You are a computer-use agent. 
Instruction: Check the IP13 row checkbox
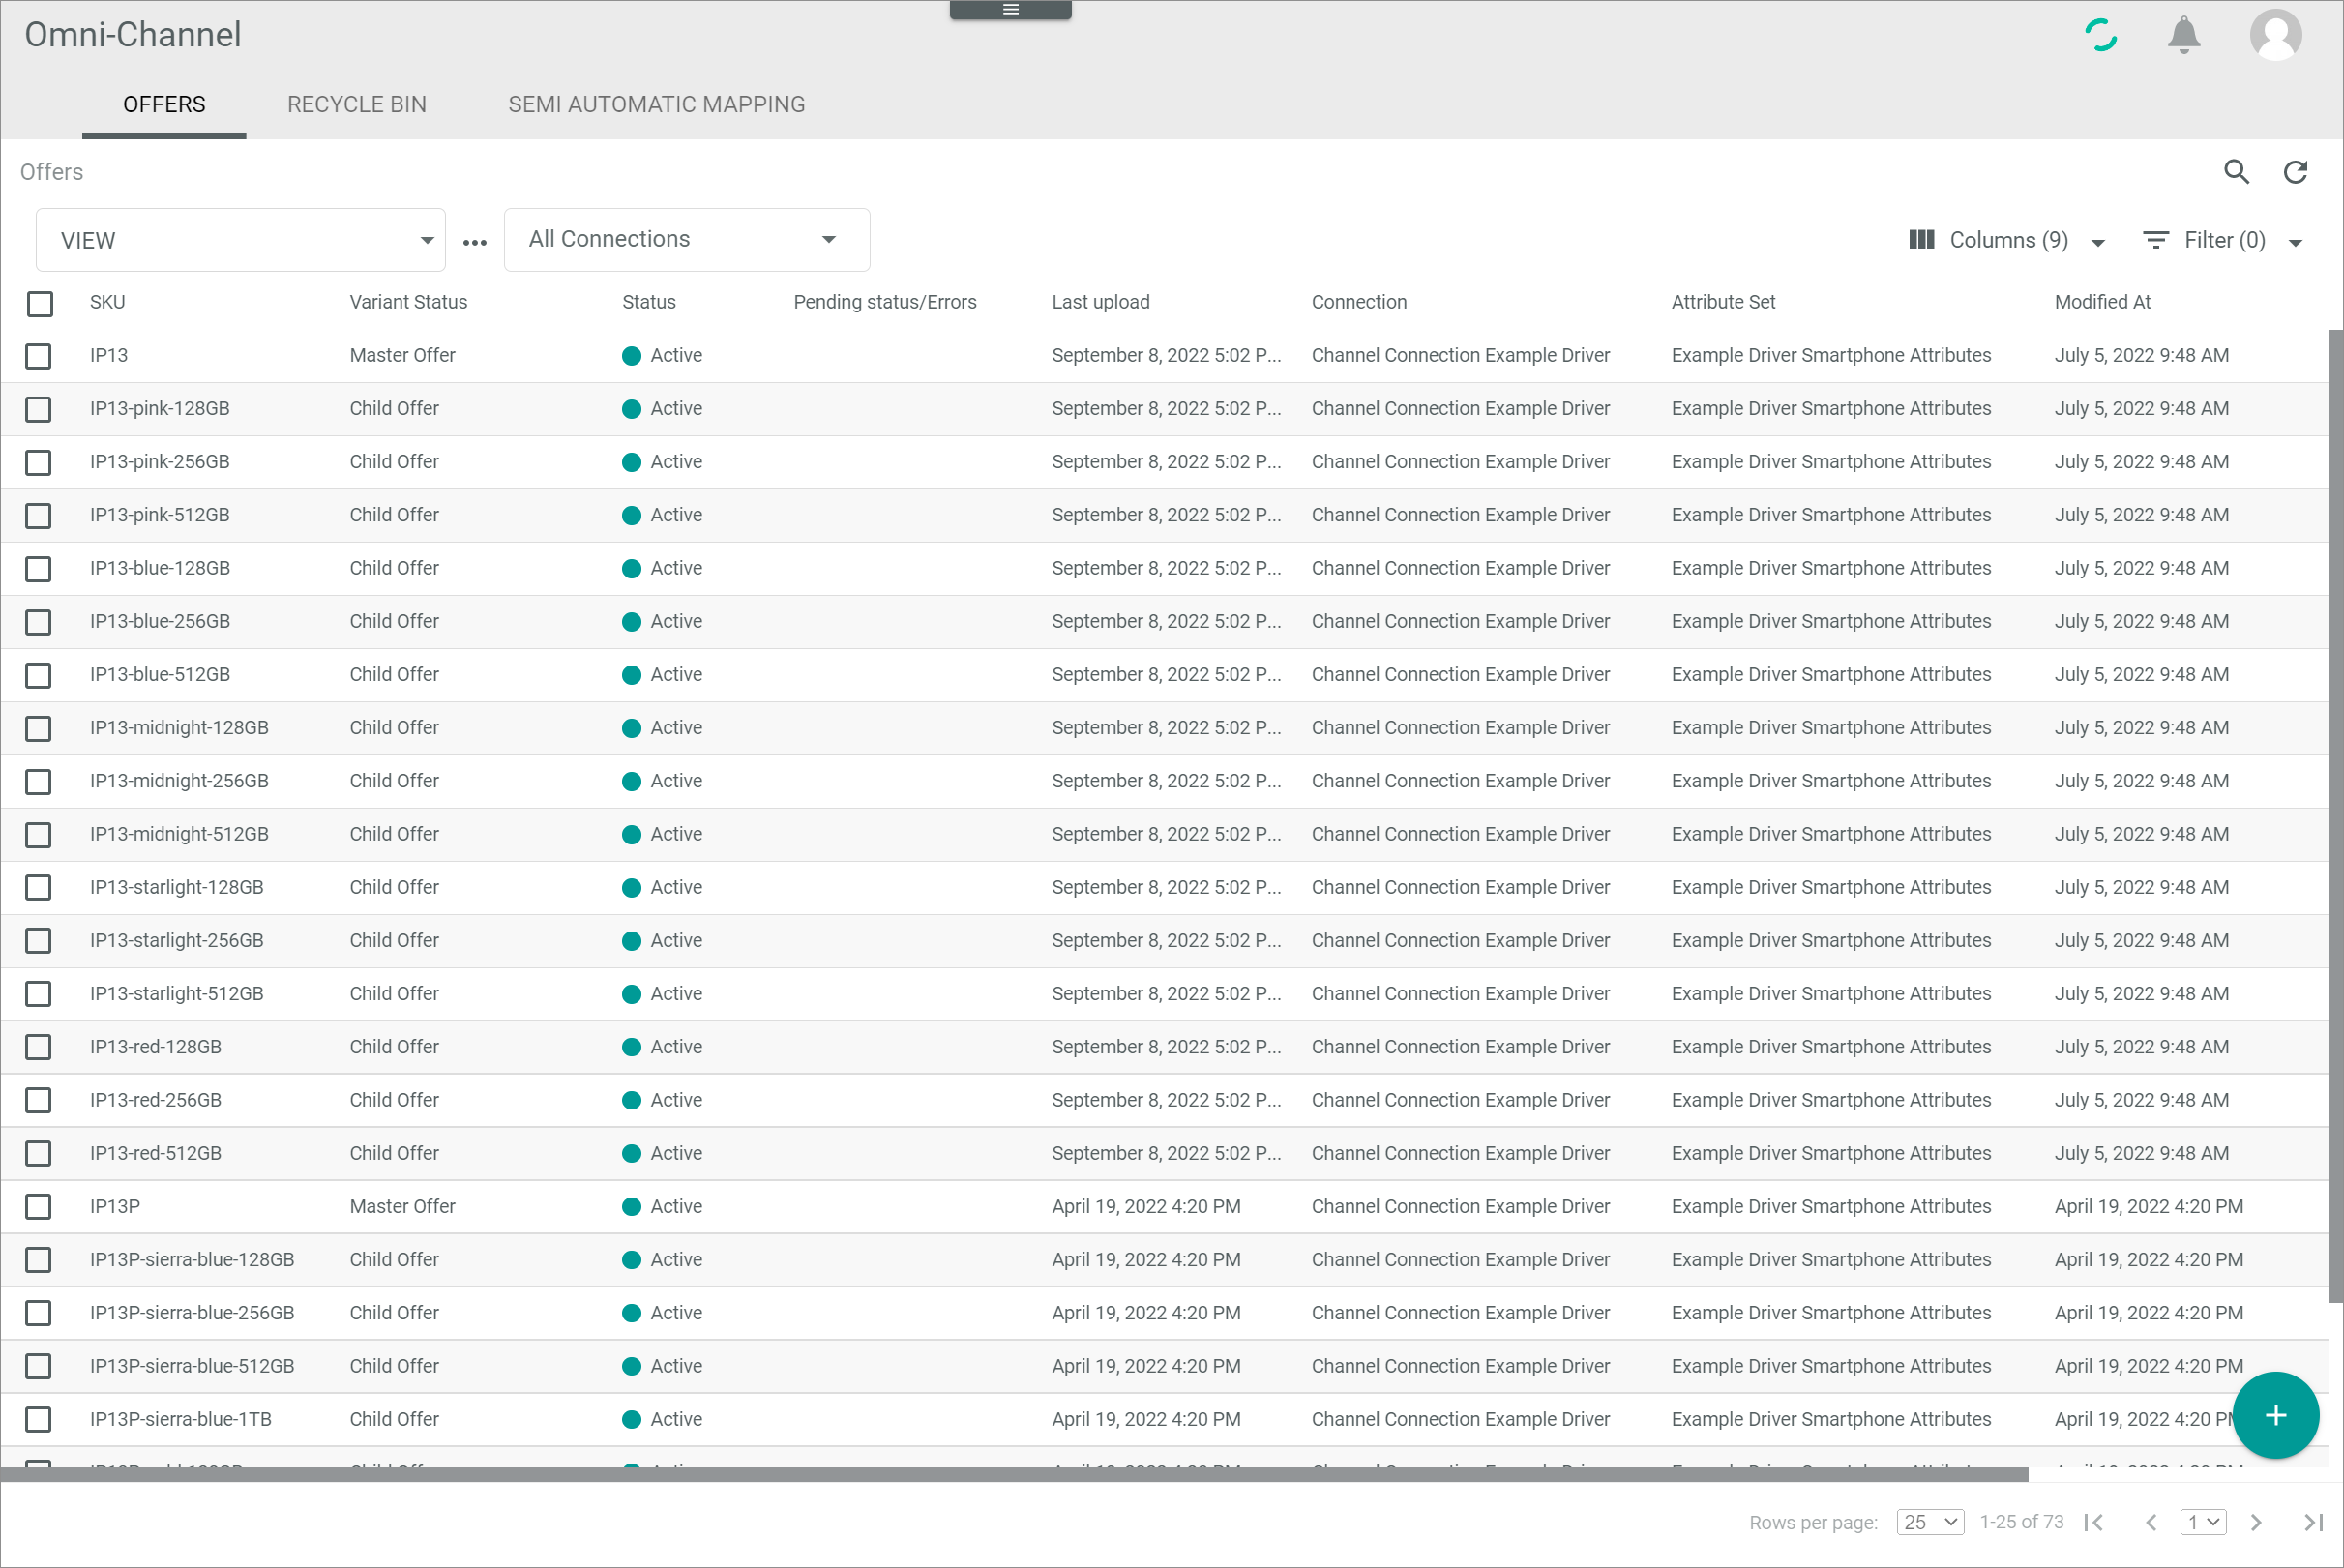38,356
